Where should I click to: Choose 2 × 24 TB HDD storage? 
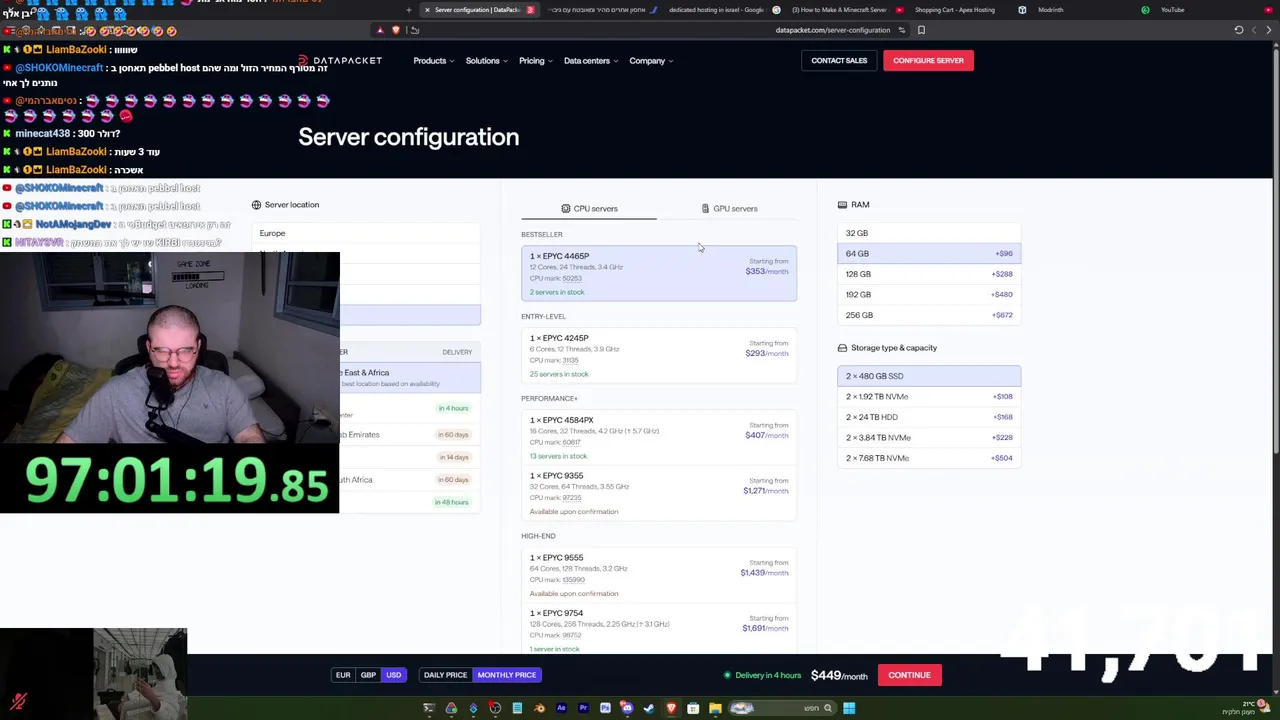click(x=929, y=417)
